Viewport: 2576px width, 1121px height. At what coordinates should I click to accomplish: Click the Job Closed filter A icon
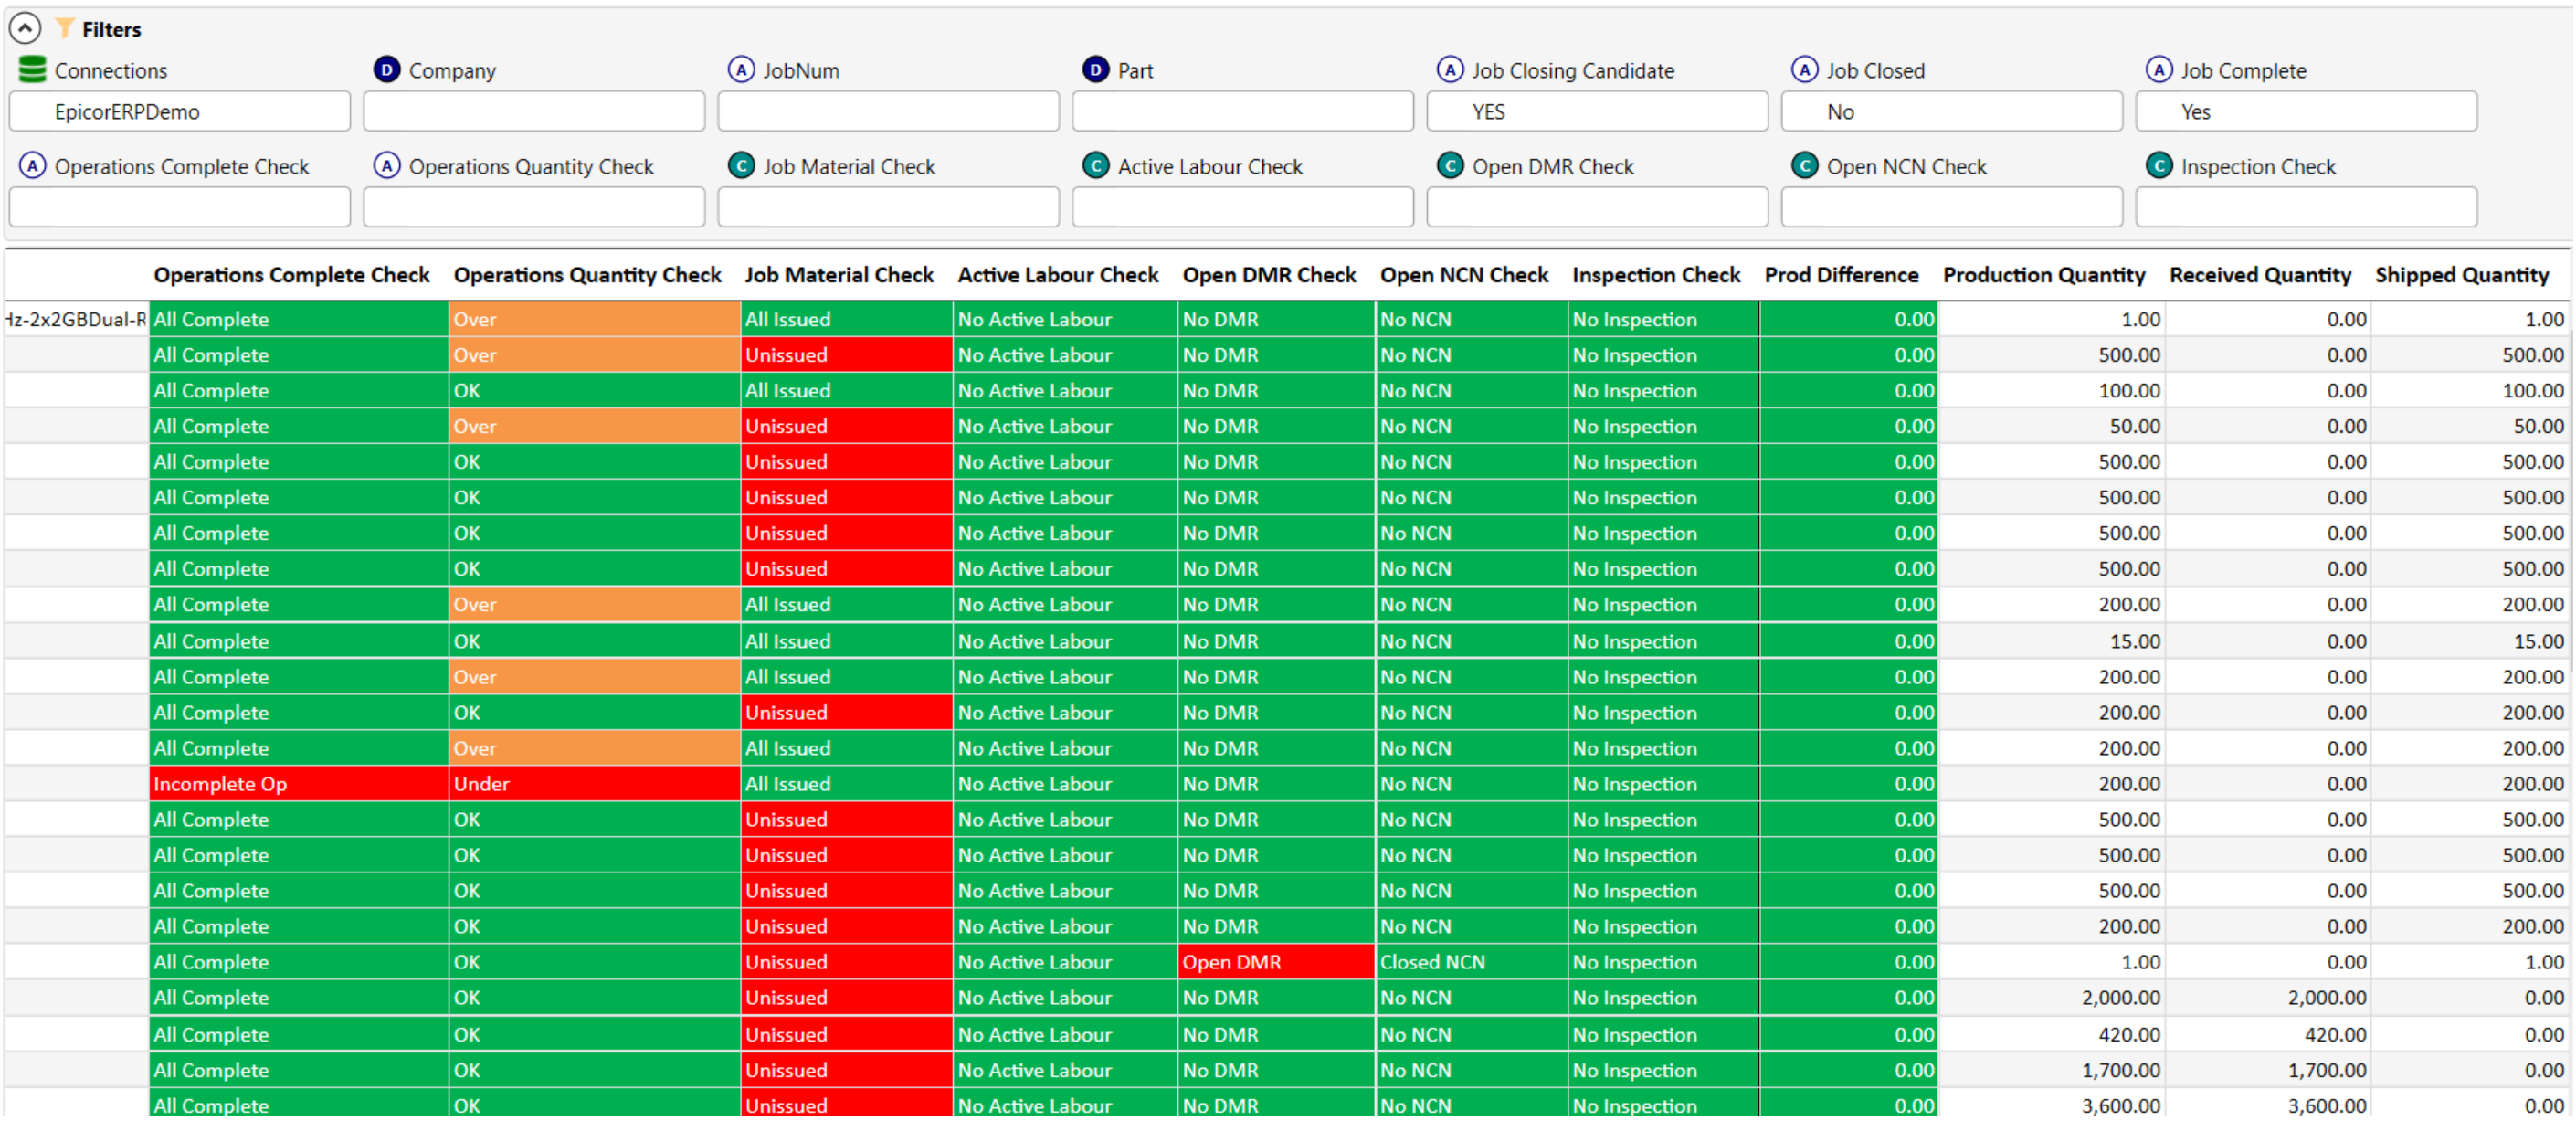point(1805,69)
